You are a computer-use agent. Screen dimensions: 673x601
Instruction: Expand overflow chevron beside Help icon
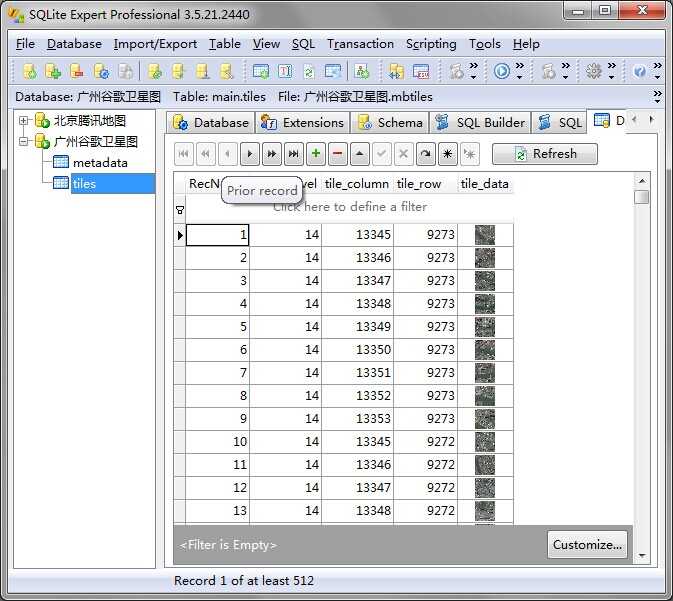point(658,71)
